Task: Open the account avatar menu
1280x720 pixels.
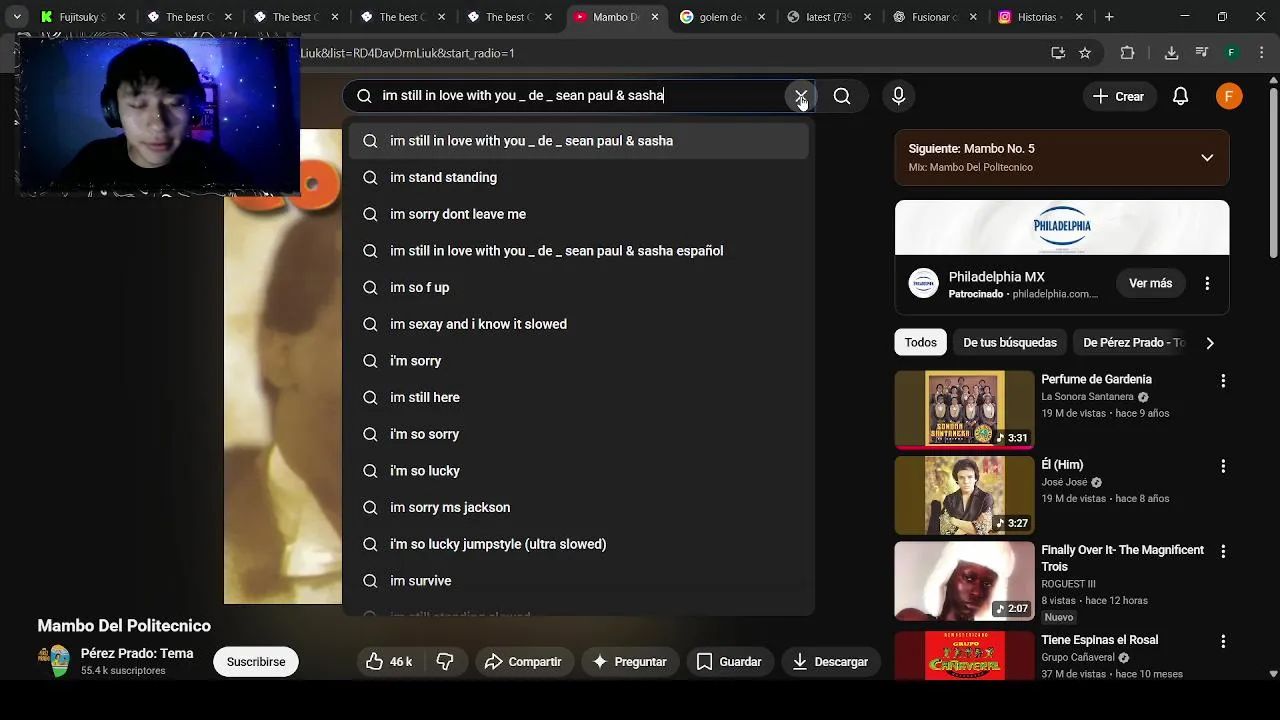Action: pyautogui.click(x=1229, y=96)
